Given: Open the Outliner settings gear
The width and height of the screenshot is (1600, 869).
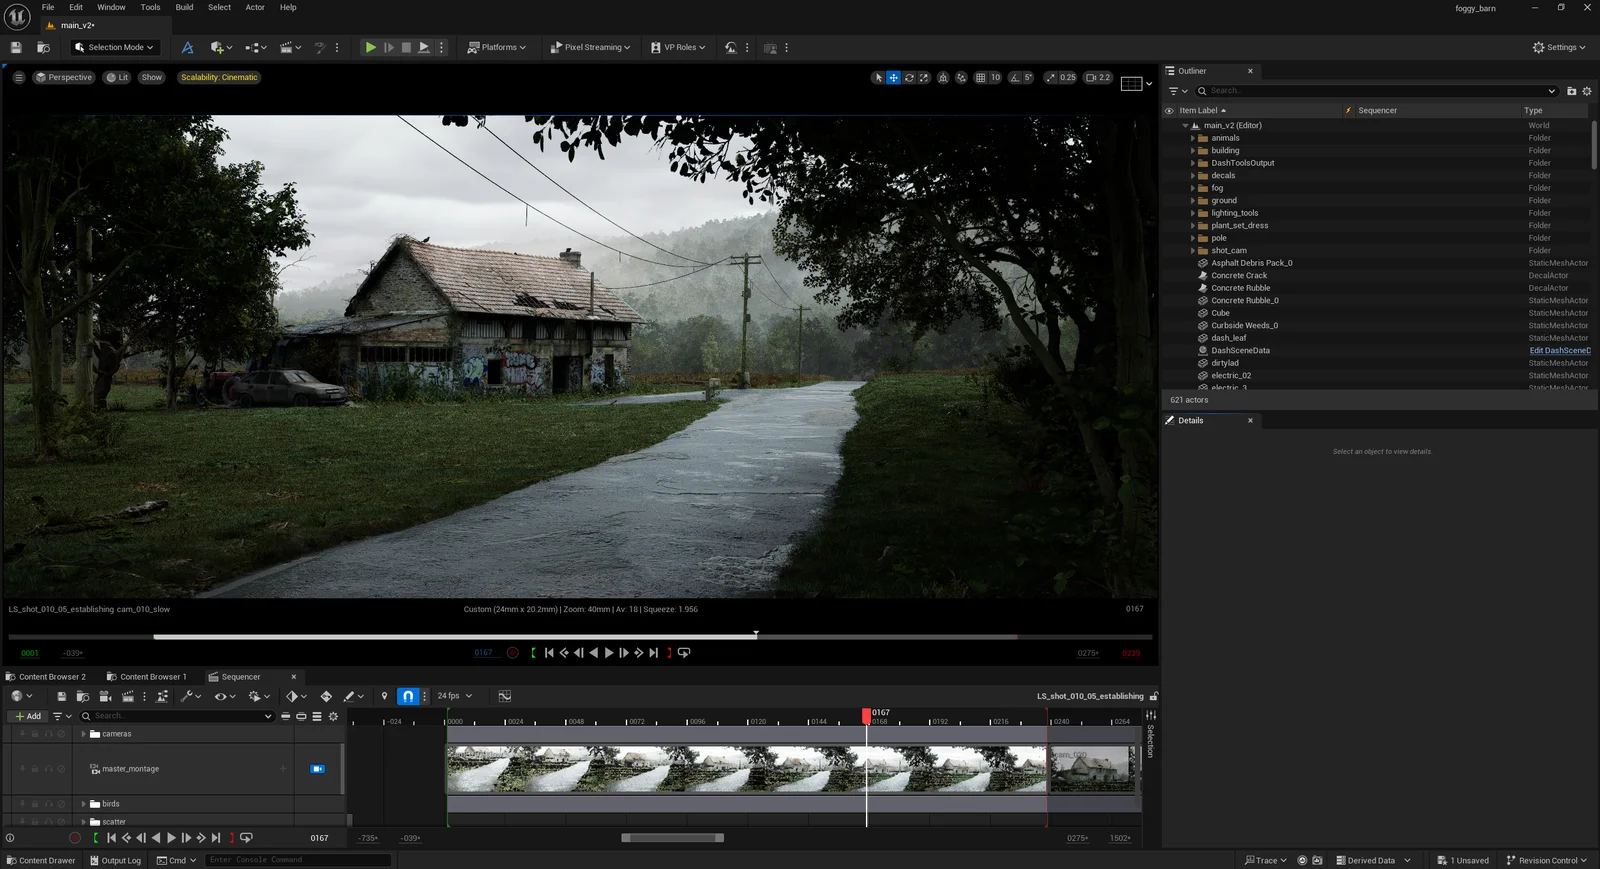Looking at the screenshot, I should click(1587, 91).
